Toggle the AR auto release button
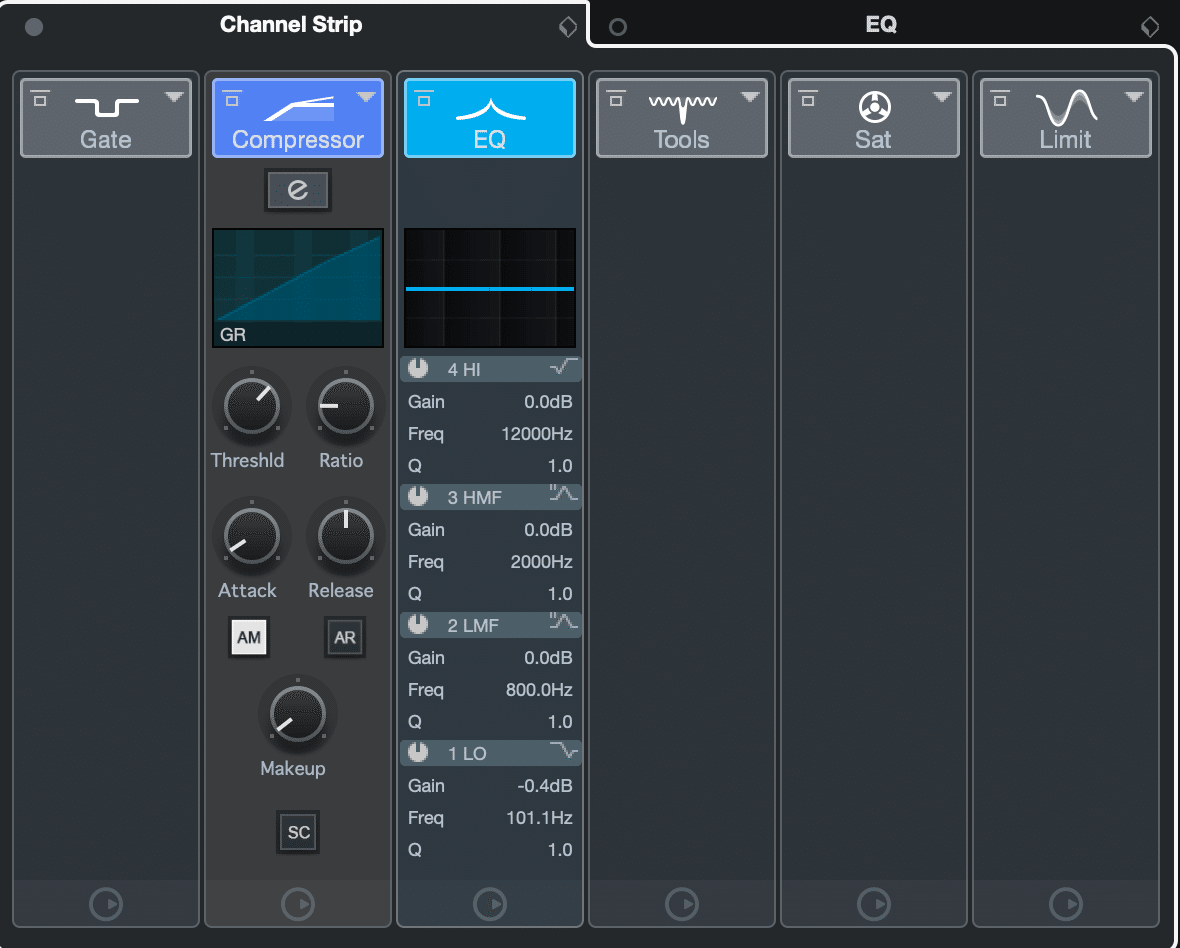 click(345, 638)
